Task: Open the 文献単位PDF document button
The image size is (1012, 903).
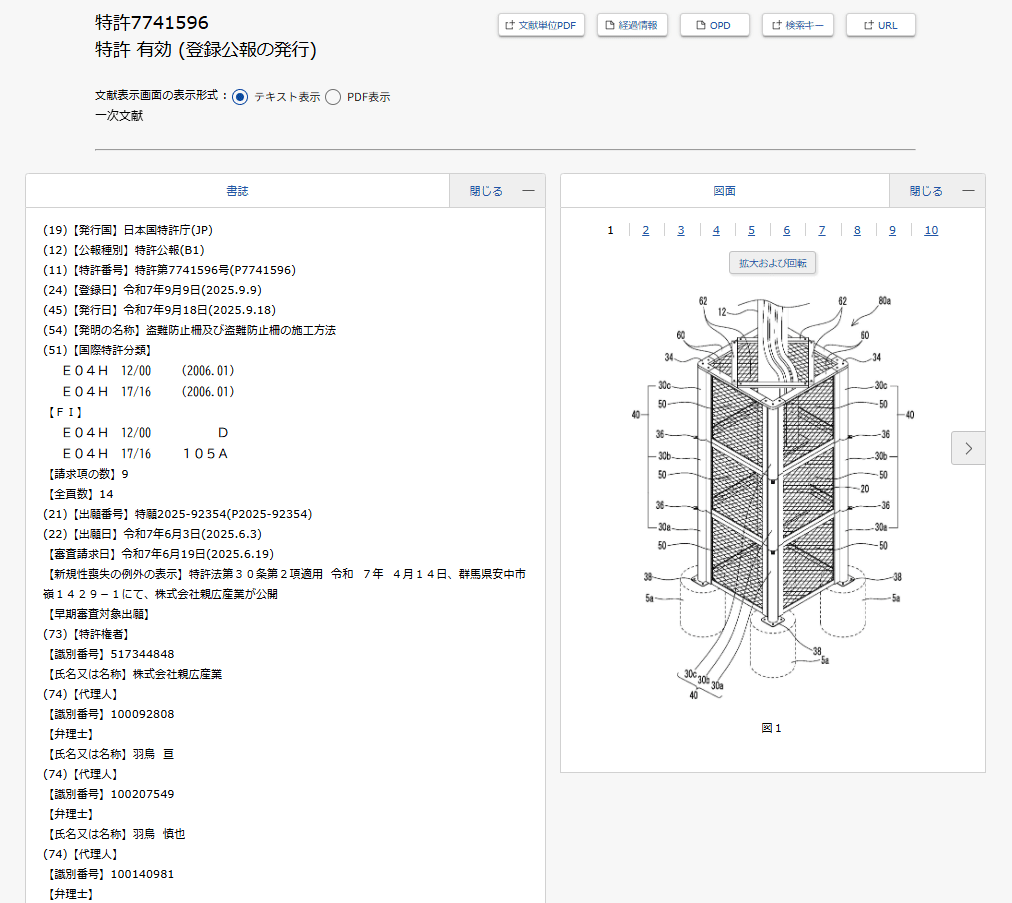Action: click(541, 25)
